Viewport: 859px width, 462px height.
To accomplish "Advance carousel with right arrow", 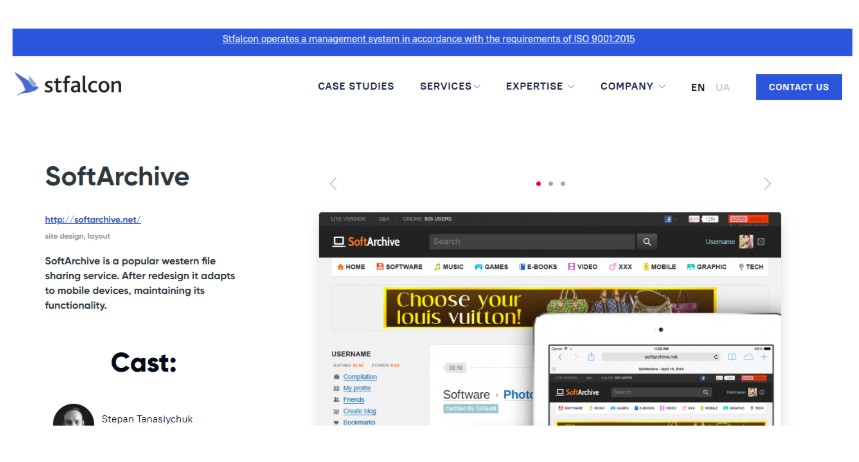I will (x=767, y=184).
